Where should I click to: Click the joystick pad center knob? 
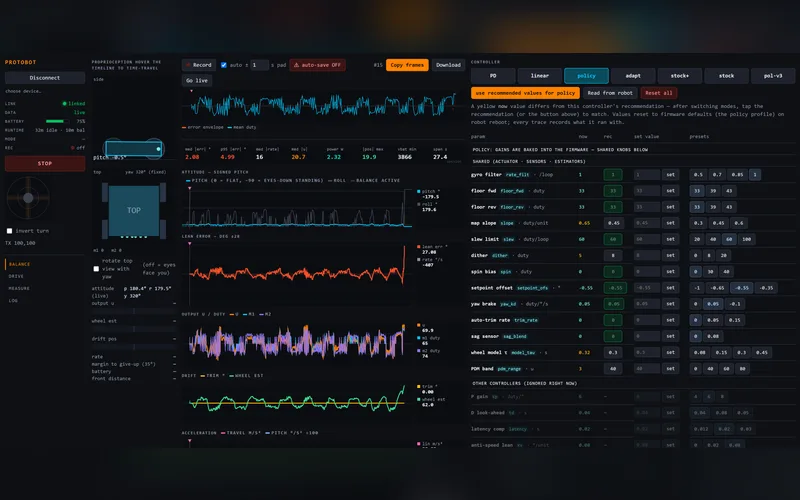click(28, 197)
